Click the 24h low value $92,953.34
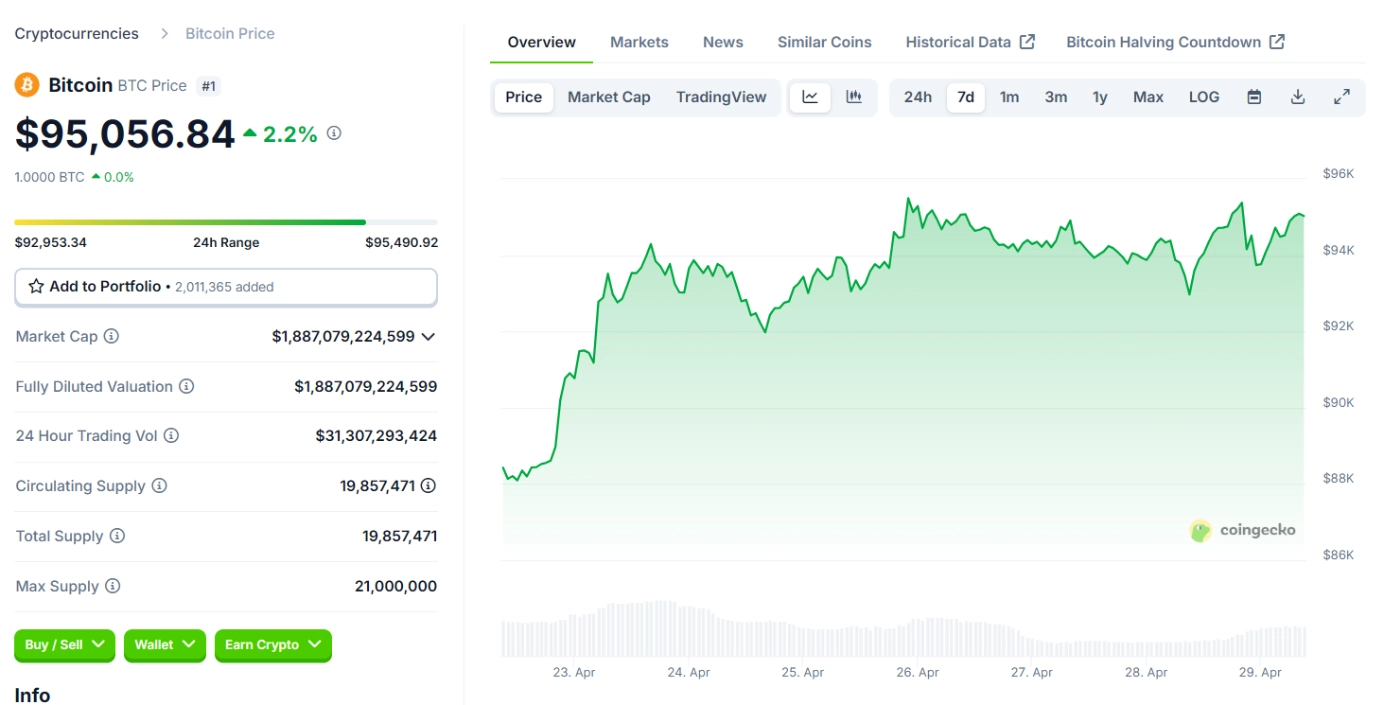This screenshot has height=705, width=1384. [x=50, y=242]
